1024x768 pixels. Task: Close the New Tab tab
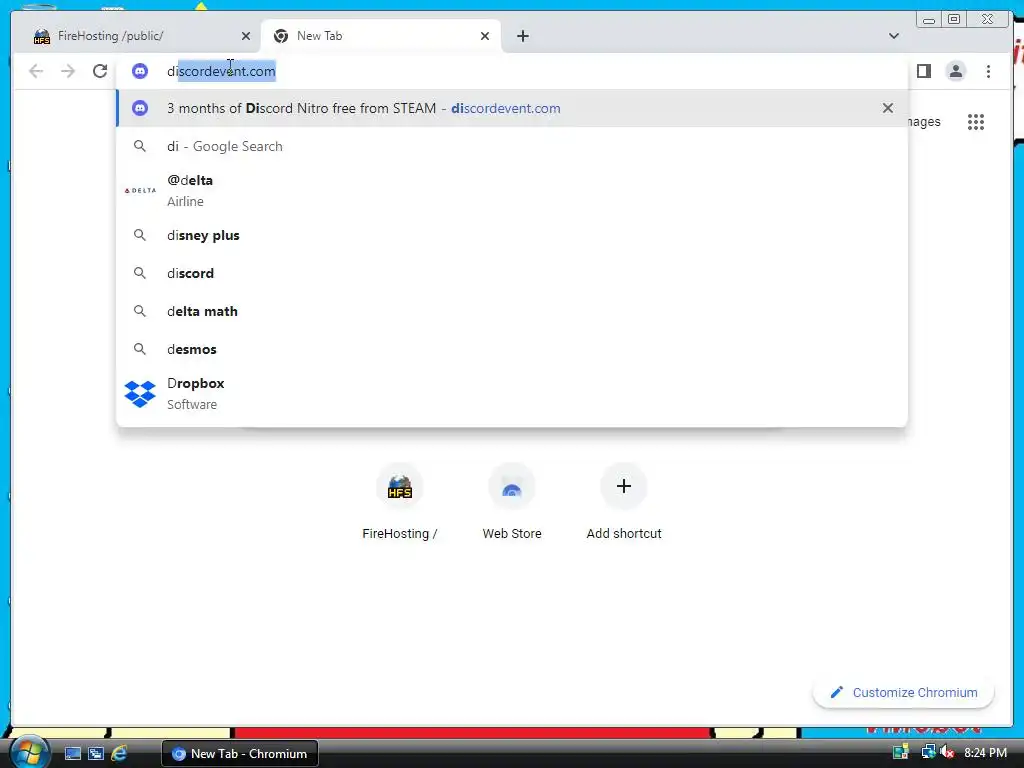[485, 36]
